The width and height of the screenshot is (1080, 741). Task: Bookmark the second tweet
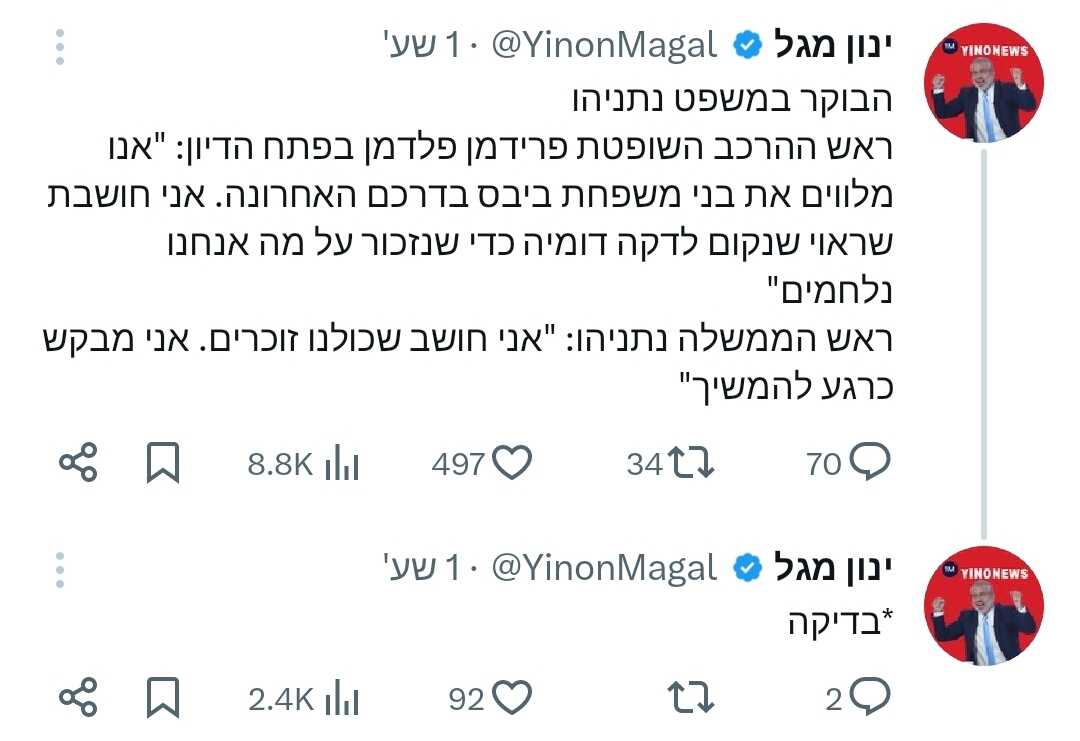[162, 699]
